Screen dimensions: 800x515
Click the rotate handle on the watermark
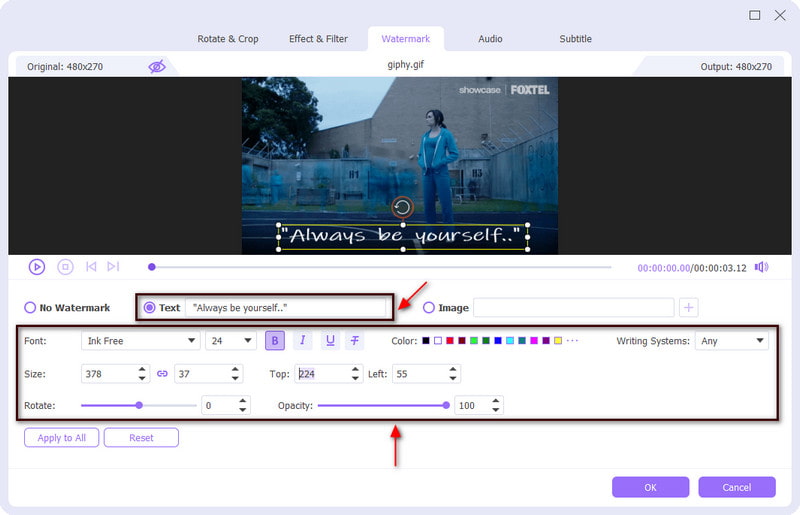(402, 207)
